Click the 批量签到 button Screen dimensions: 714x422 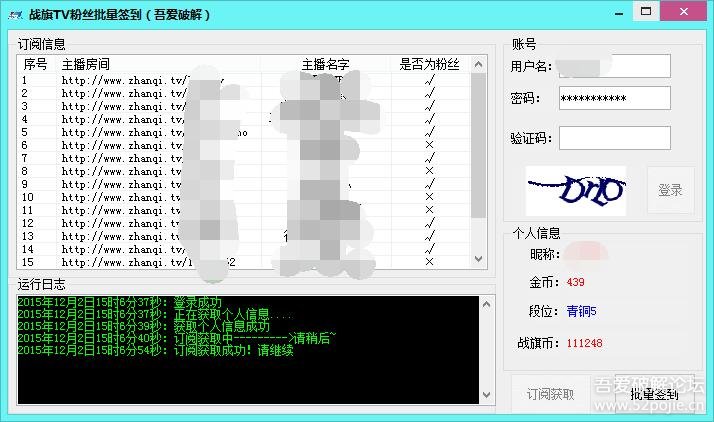point(654,394)
